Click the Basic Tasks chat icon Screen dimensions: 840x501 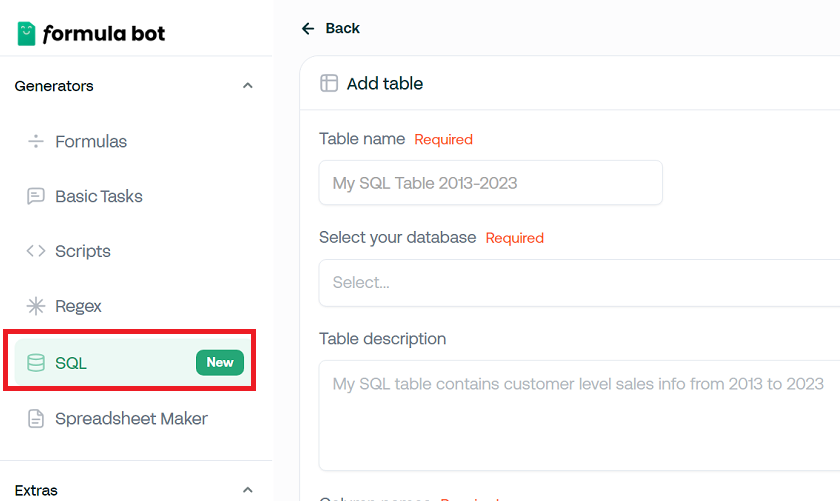coord(36,196)
